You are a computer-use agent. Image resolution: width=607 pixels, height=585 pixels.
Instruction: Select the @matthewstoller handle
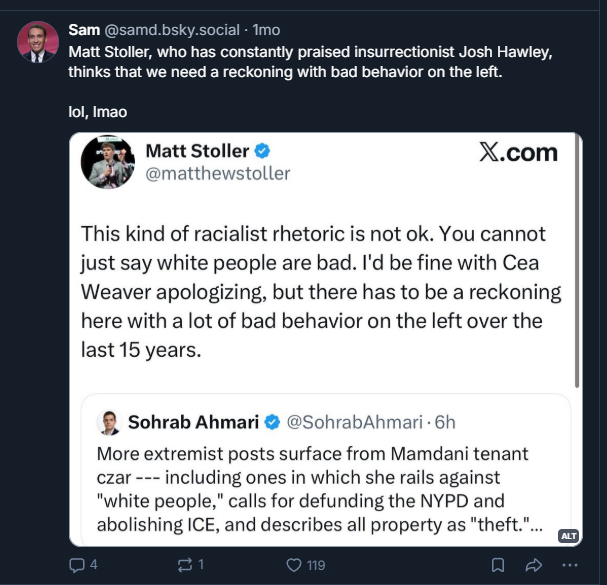coord(218,174)
